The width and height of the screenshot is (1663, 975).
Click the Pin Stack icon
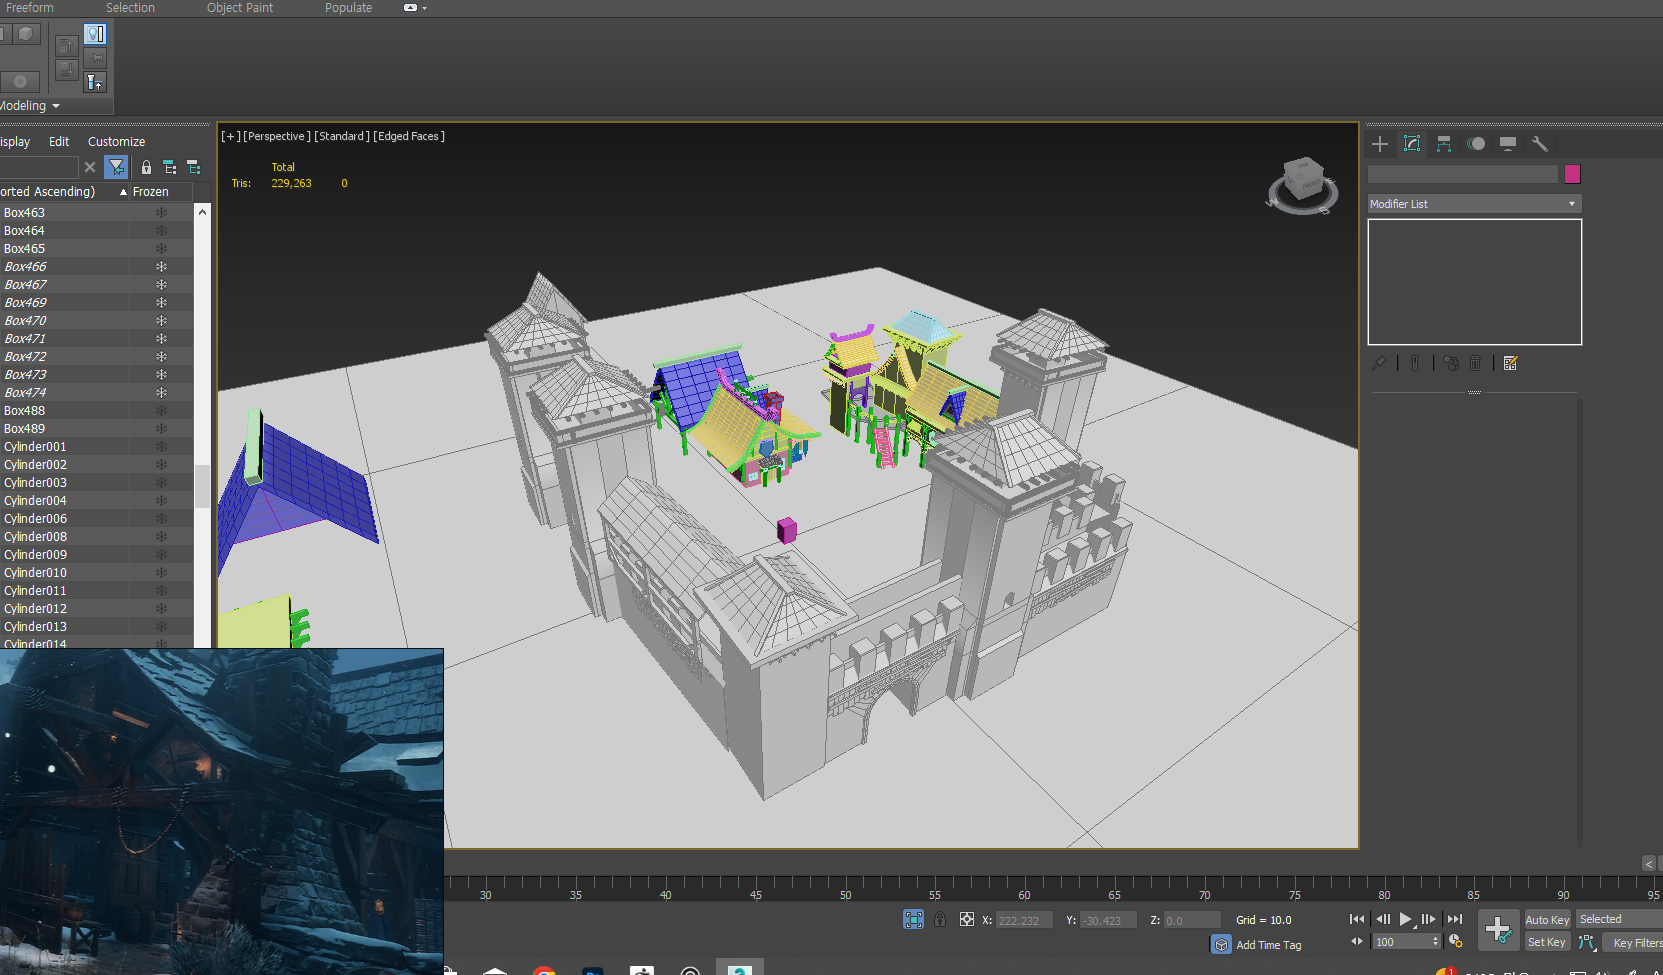(1379, 363)
